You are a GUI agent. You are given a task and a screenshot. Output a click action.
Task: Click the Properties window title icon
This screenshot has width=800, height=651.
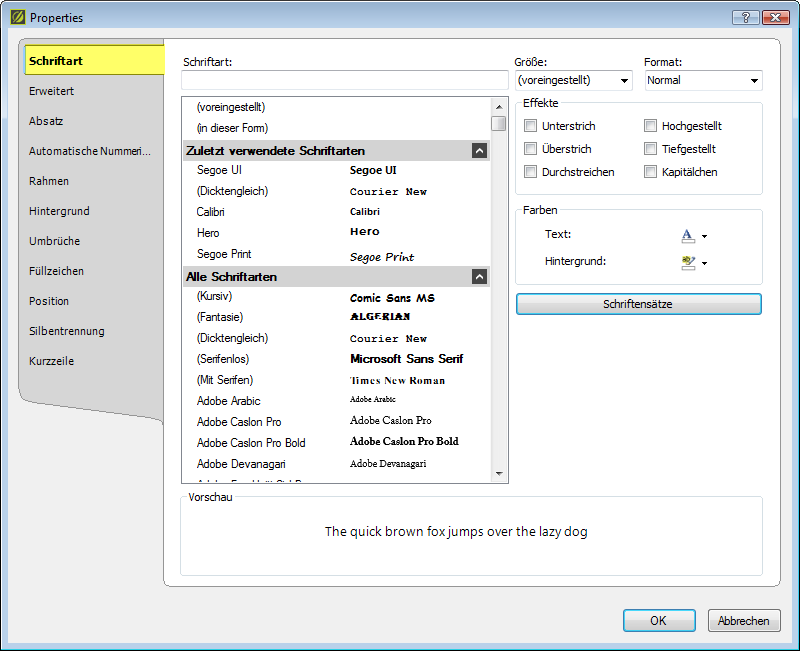17,17
